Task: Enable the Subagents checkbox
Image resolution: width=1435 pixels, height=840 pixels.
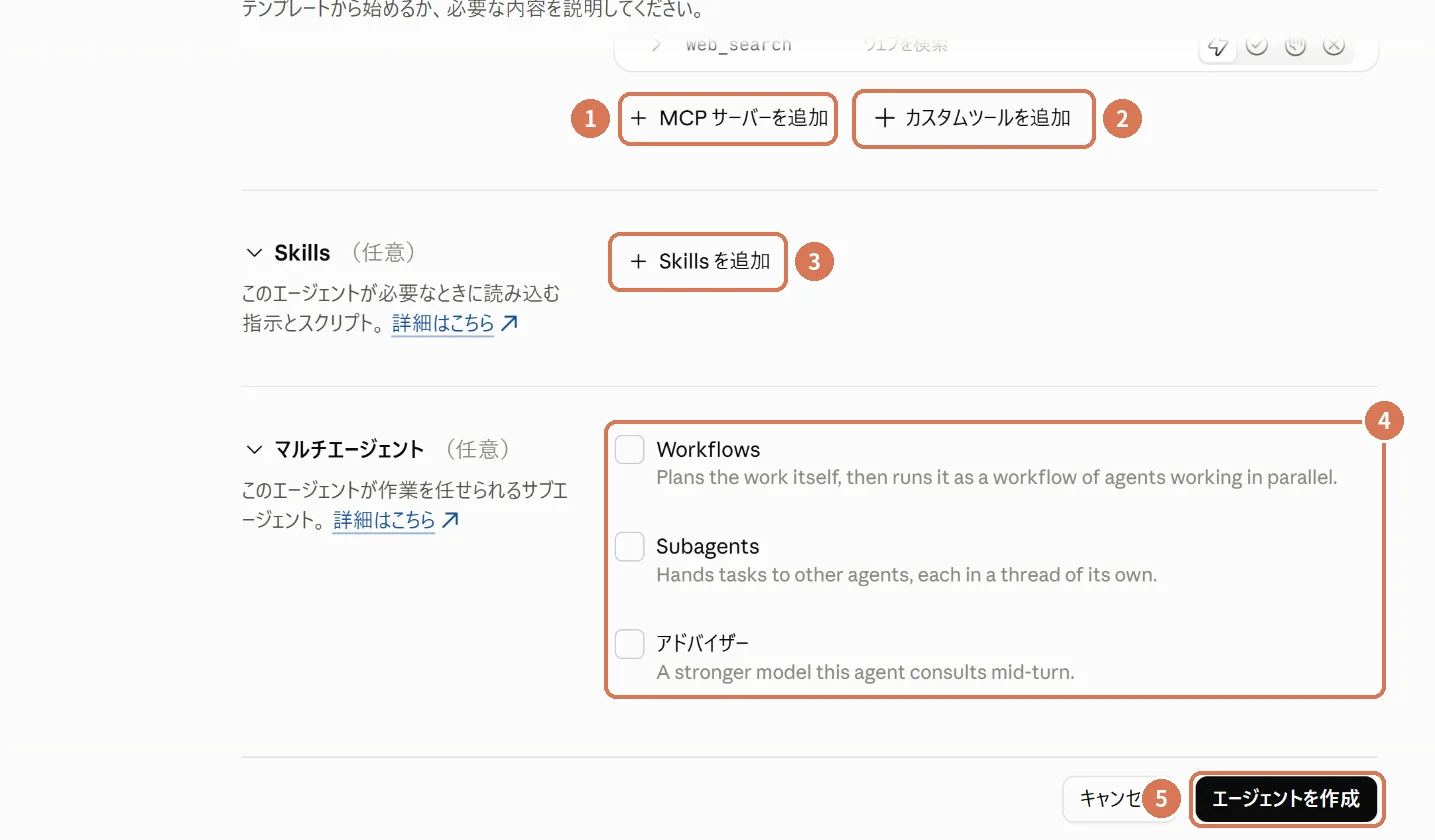Action: (629, 547)
